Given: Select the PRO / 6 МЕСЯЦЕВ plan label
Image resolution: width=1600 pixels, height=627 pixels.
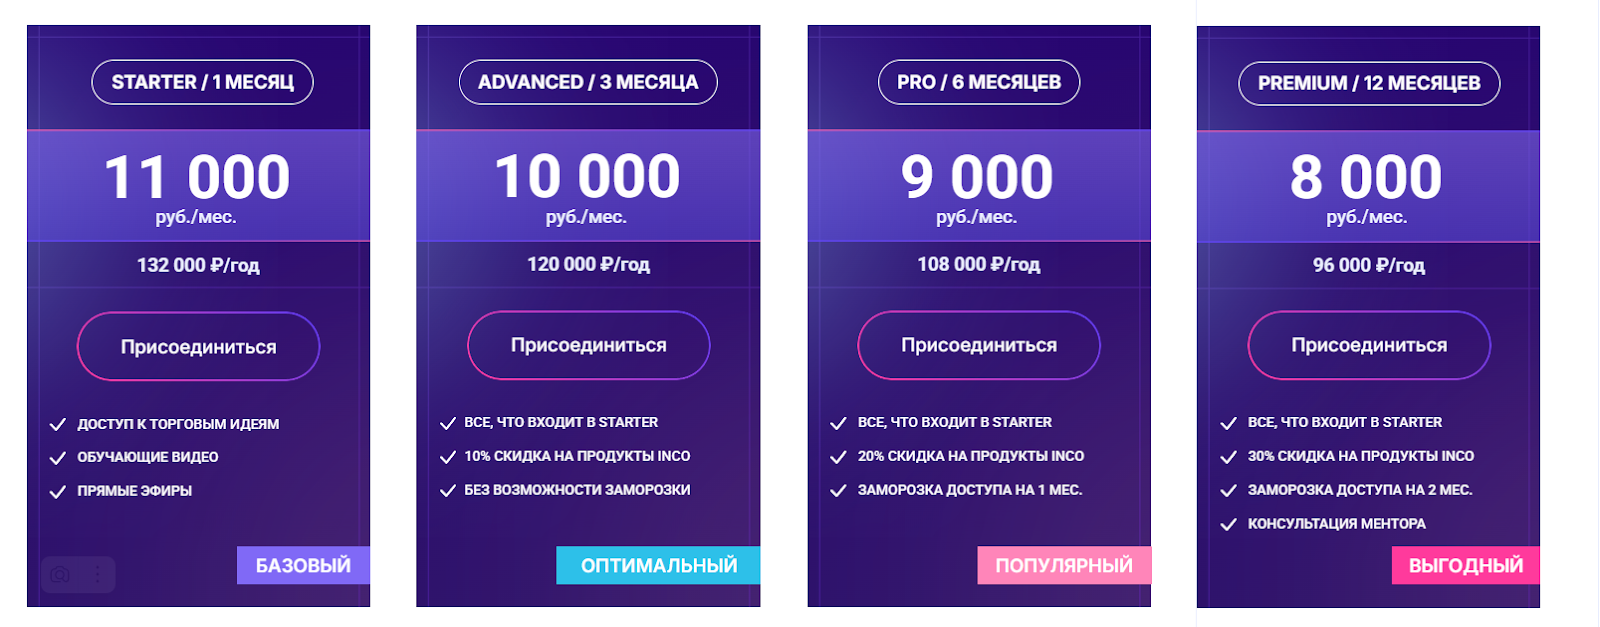Looking at the screenshot, I should [x=979, y=82].
